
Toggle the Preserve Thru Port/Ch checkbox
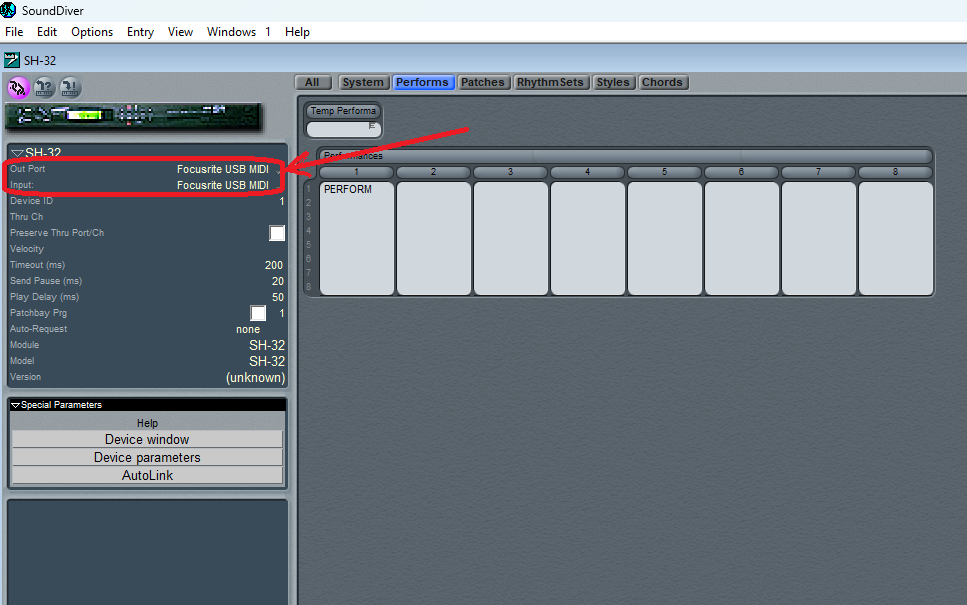coord(277,233)
